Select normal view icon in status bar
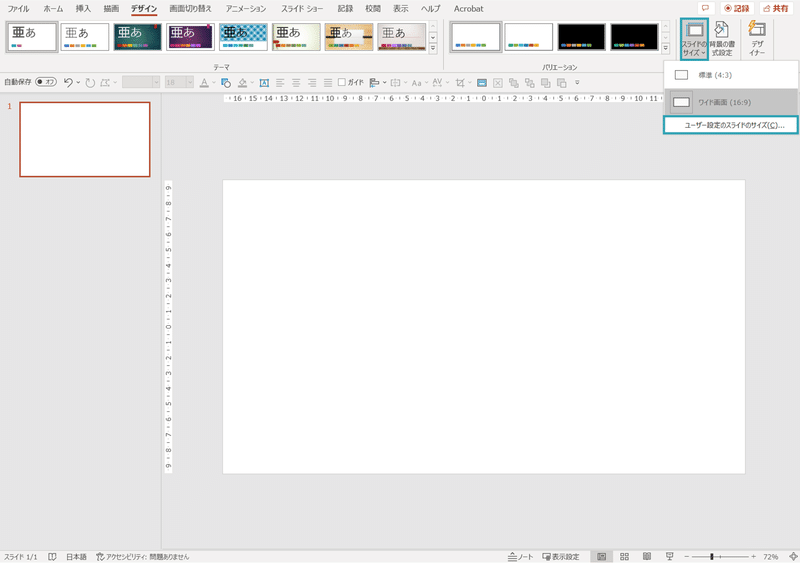The width and height of the screenshot is (800, 563). pyautogui.click(x=602, y=556)
